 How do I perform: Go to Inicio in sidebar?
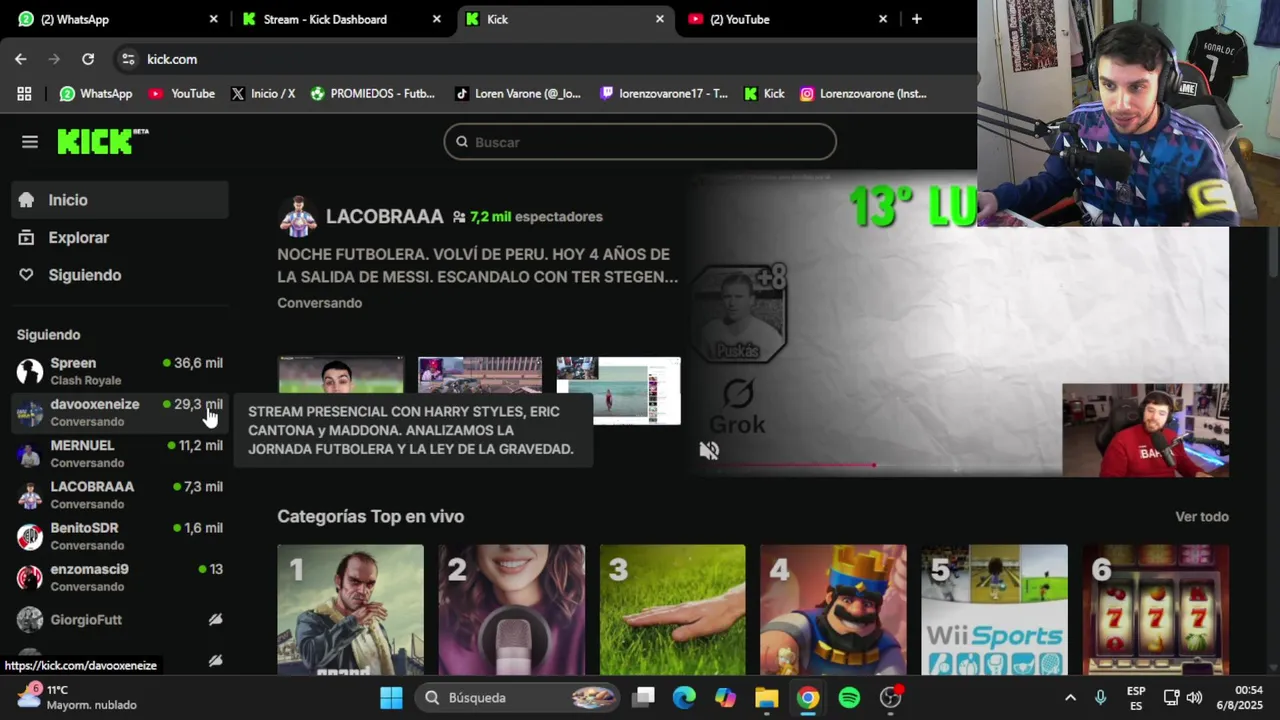(x=120, y=200)
